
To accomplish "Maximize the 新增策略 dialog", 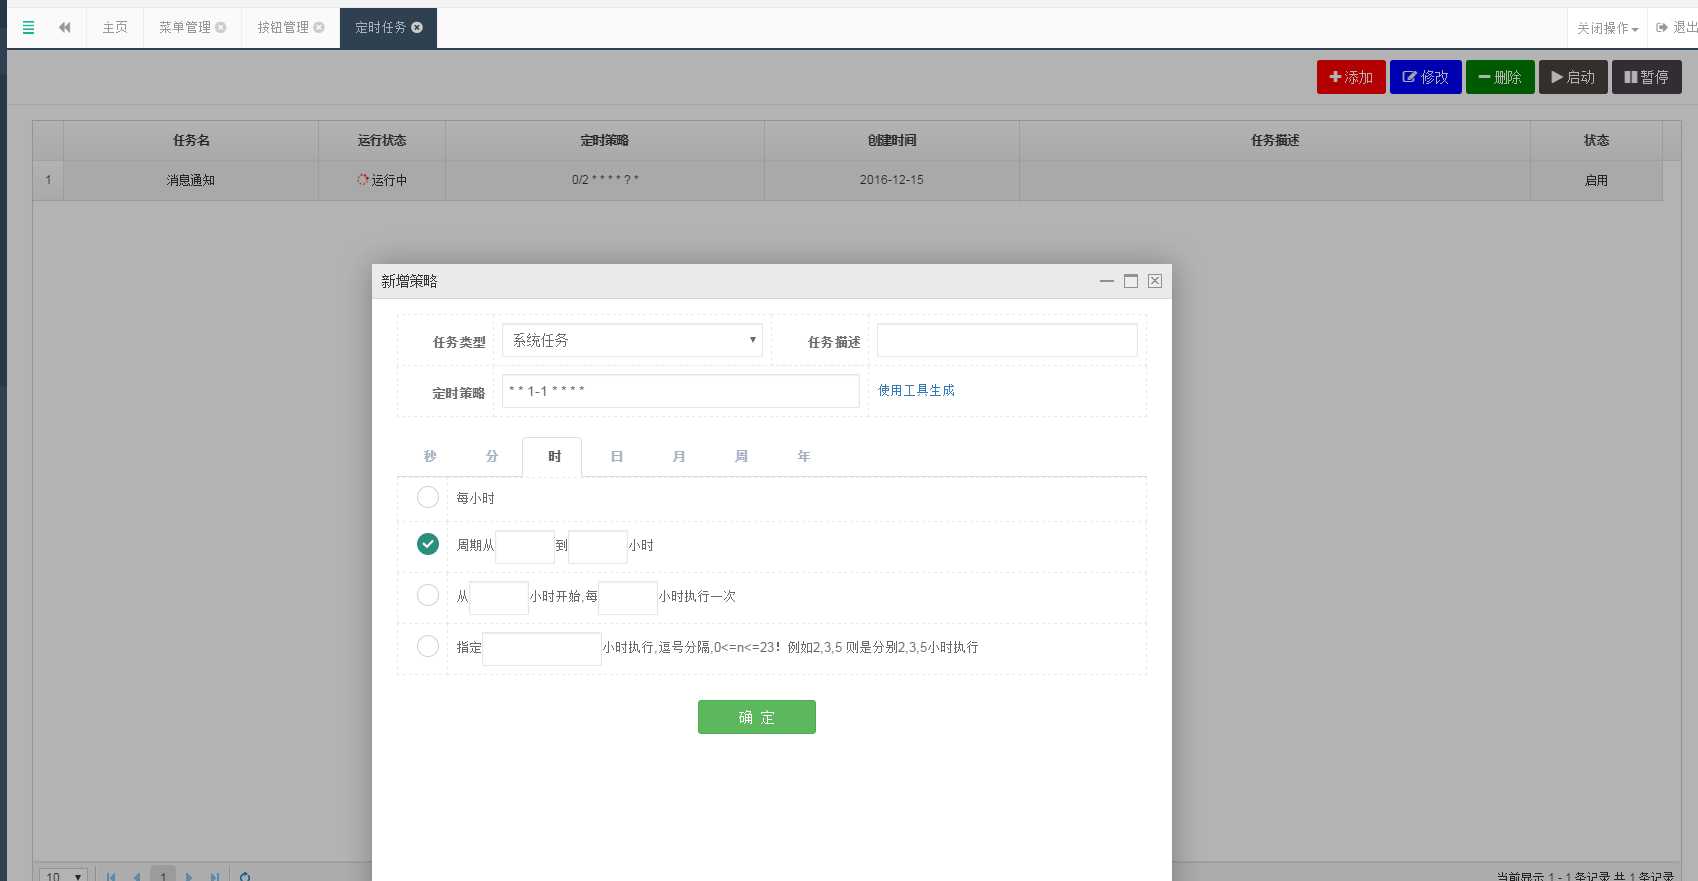I will coord(1131,281).
